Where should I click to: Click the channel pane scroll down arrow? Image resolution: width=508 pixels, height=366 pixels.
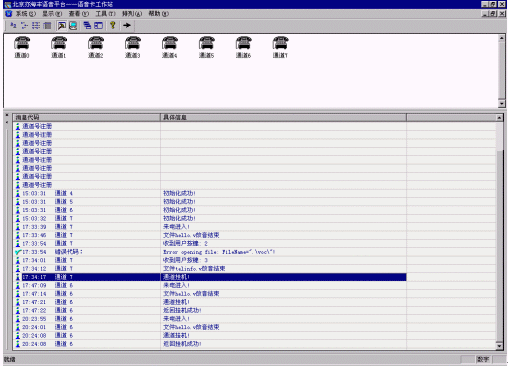point(502,104)
